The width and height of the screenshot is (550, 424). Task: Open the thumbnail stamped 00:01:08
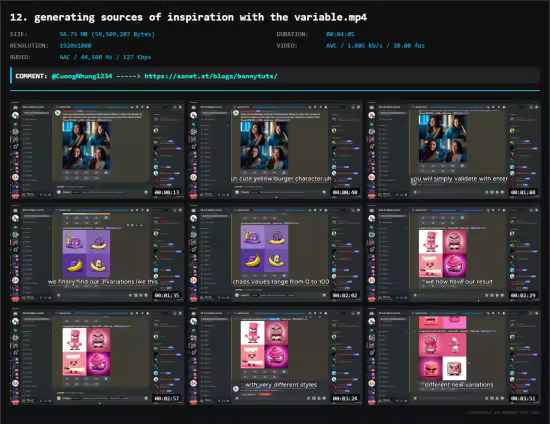(454, 150)
